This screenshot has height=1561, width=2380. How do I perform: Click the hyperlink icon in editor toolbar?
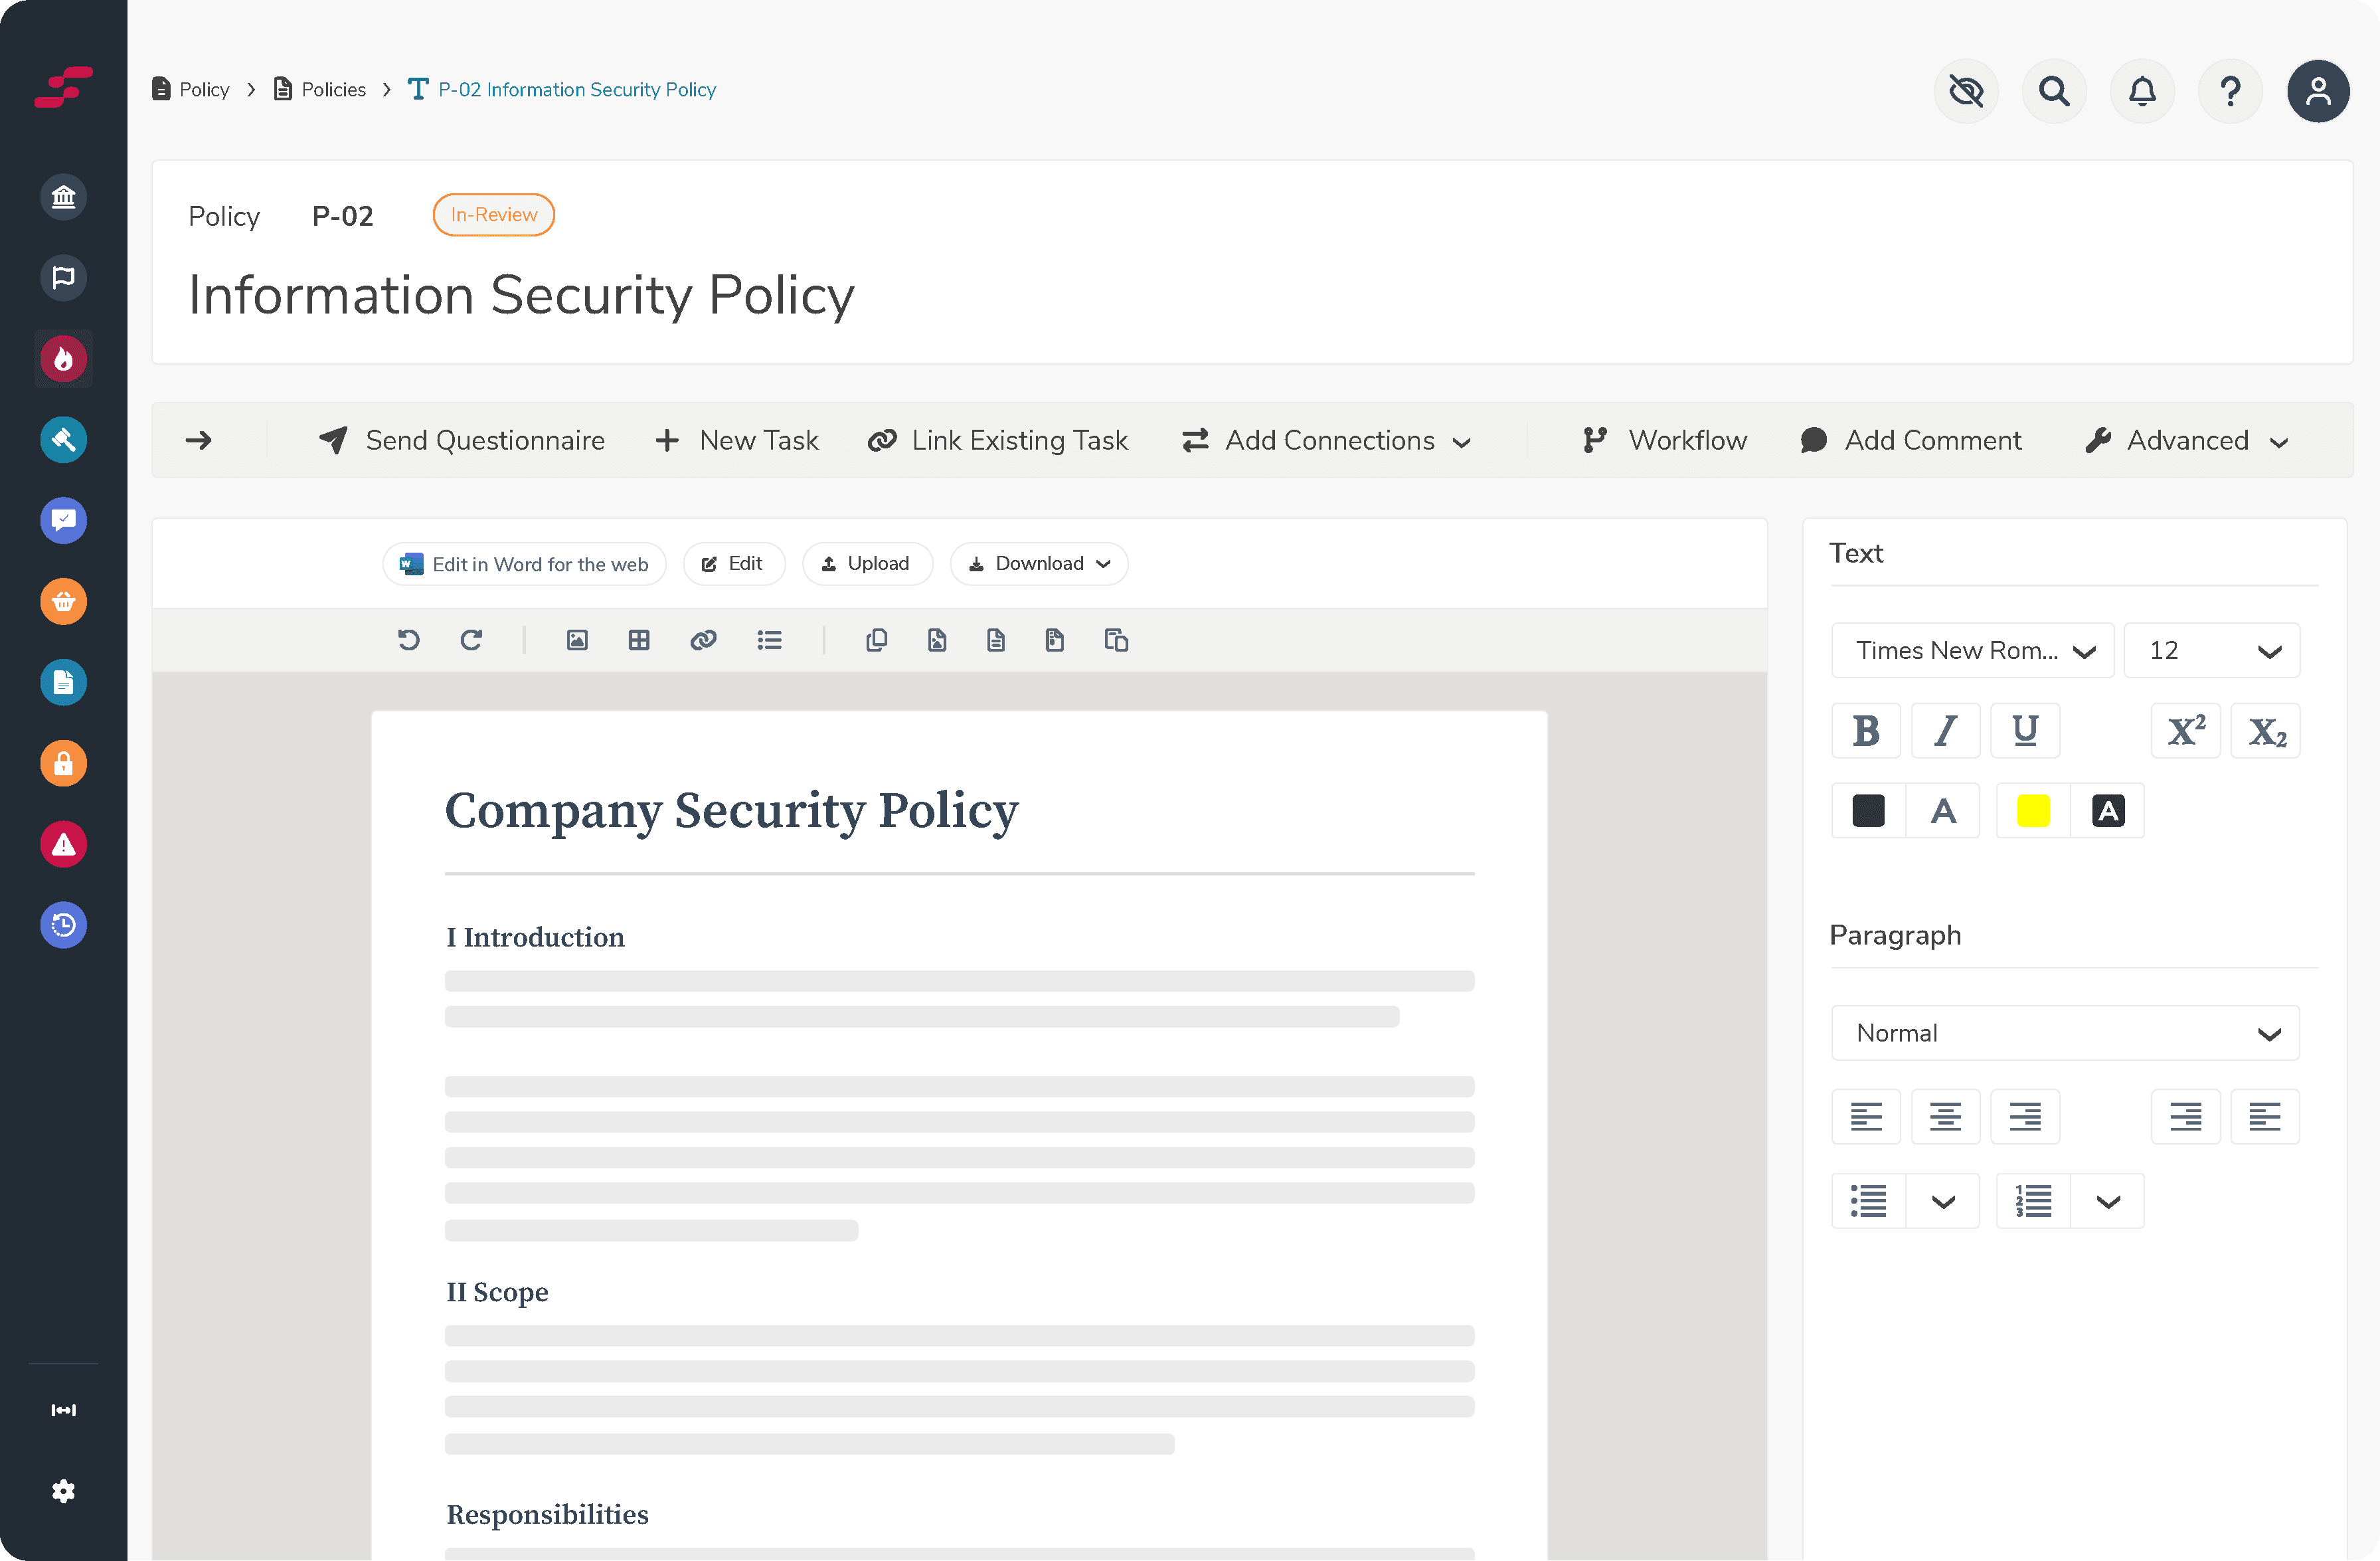[703, 640]
